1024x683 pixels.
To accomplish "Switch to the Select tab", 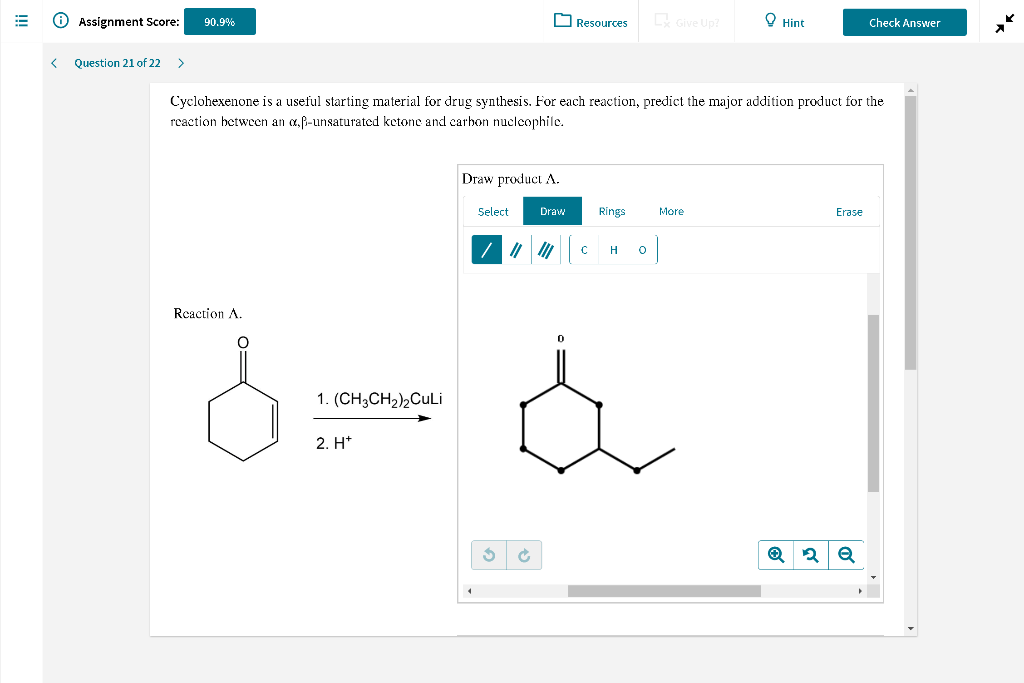I will (493, 211).
